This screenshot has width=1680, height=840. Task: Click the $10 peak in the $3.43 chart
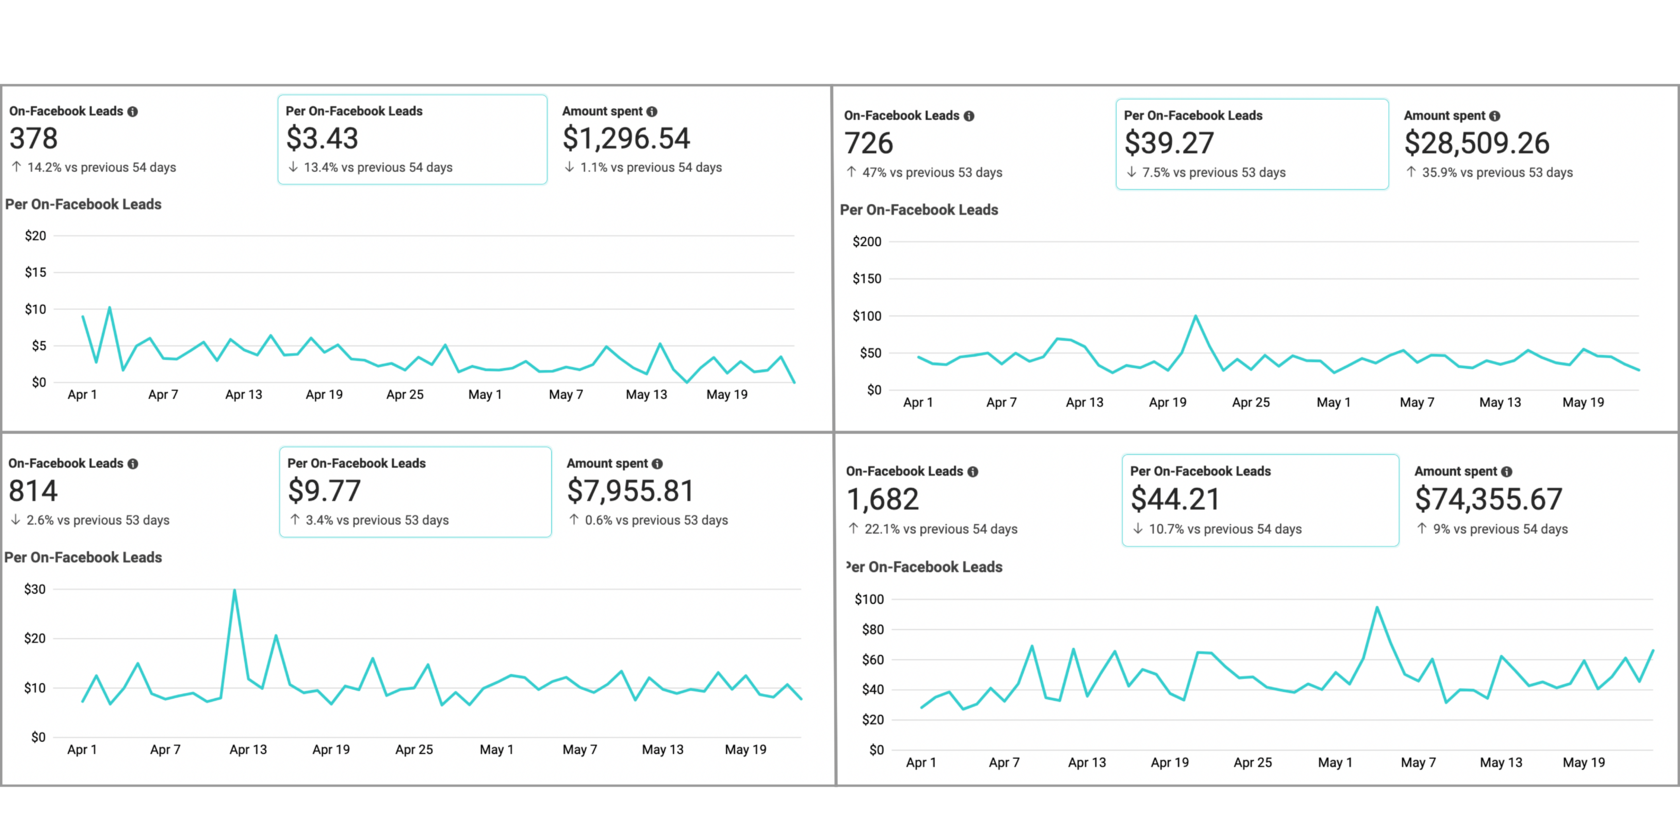coord(109,308)
